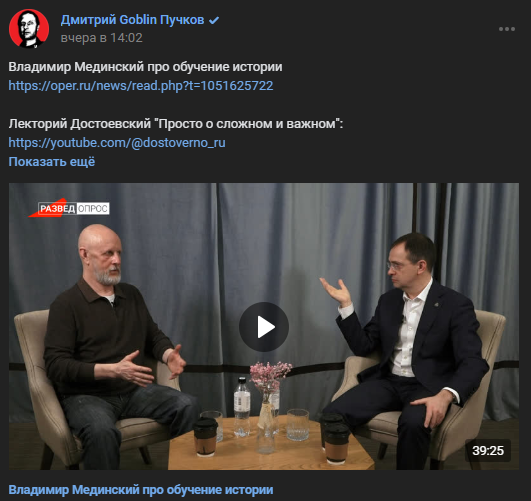
Task: Click the РАЗВЕДОПРОС logo in the video
Action: [x=69, y=208]
